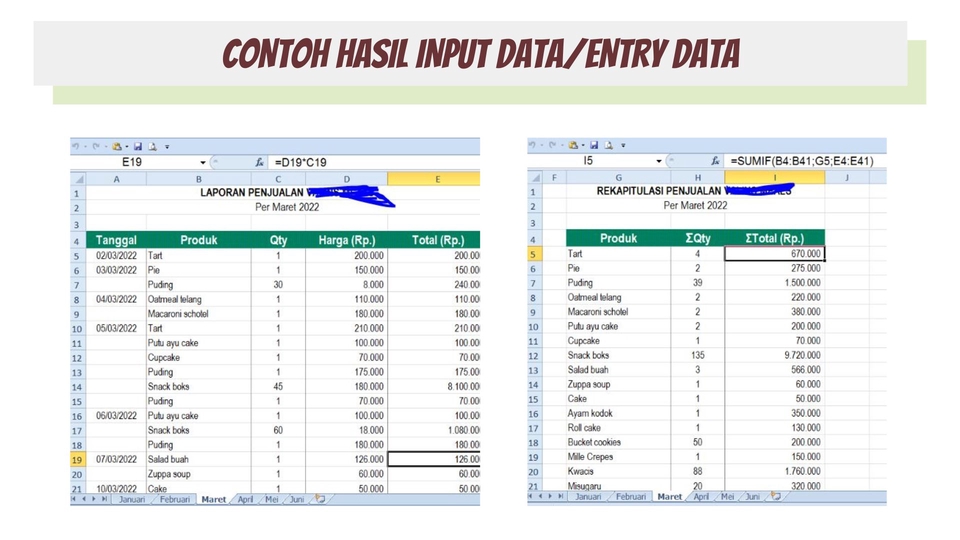Switch to April sheet tab in right window

tap(702, 497)
